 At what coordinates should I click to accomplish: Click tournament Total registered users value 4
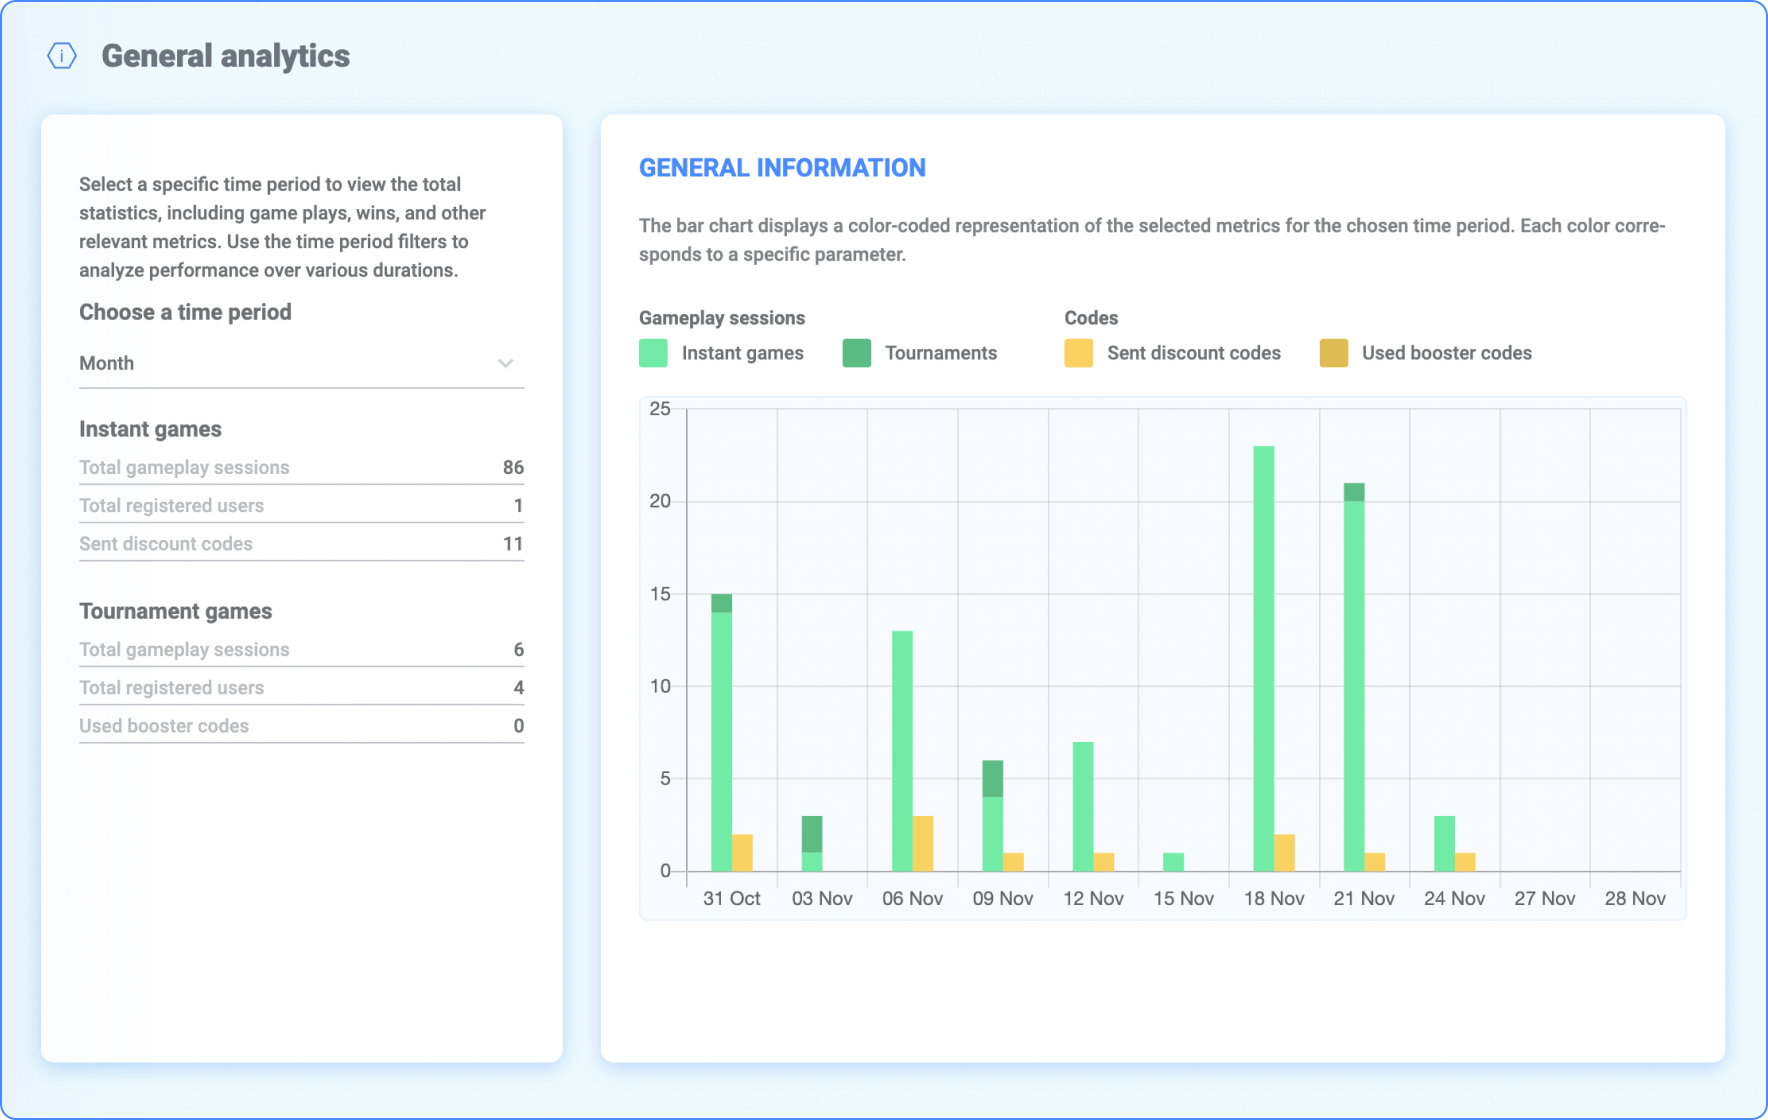(519, 688)
